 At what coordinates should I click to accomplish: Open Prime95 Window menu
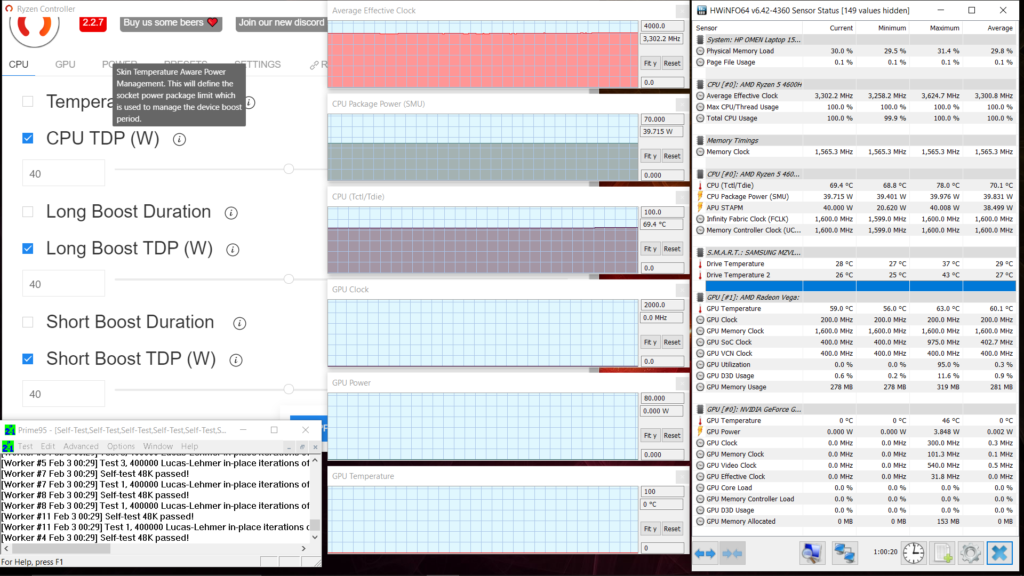point(158,446)
